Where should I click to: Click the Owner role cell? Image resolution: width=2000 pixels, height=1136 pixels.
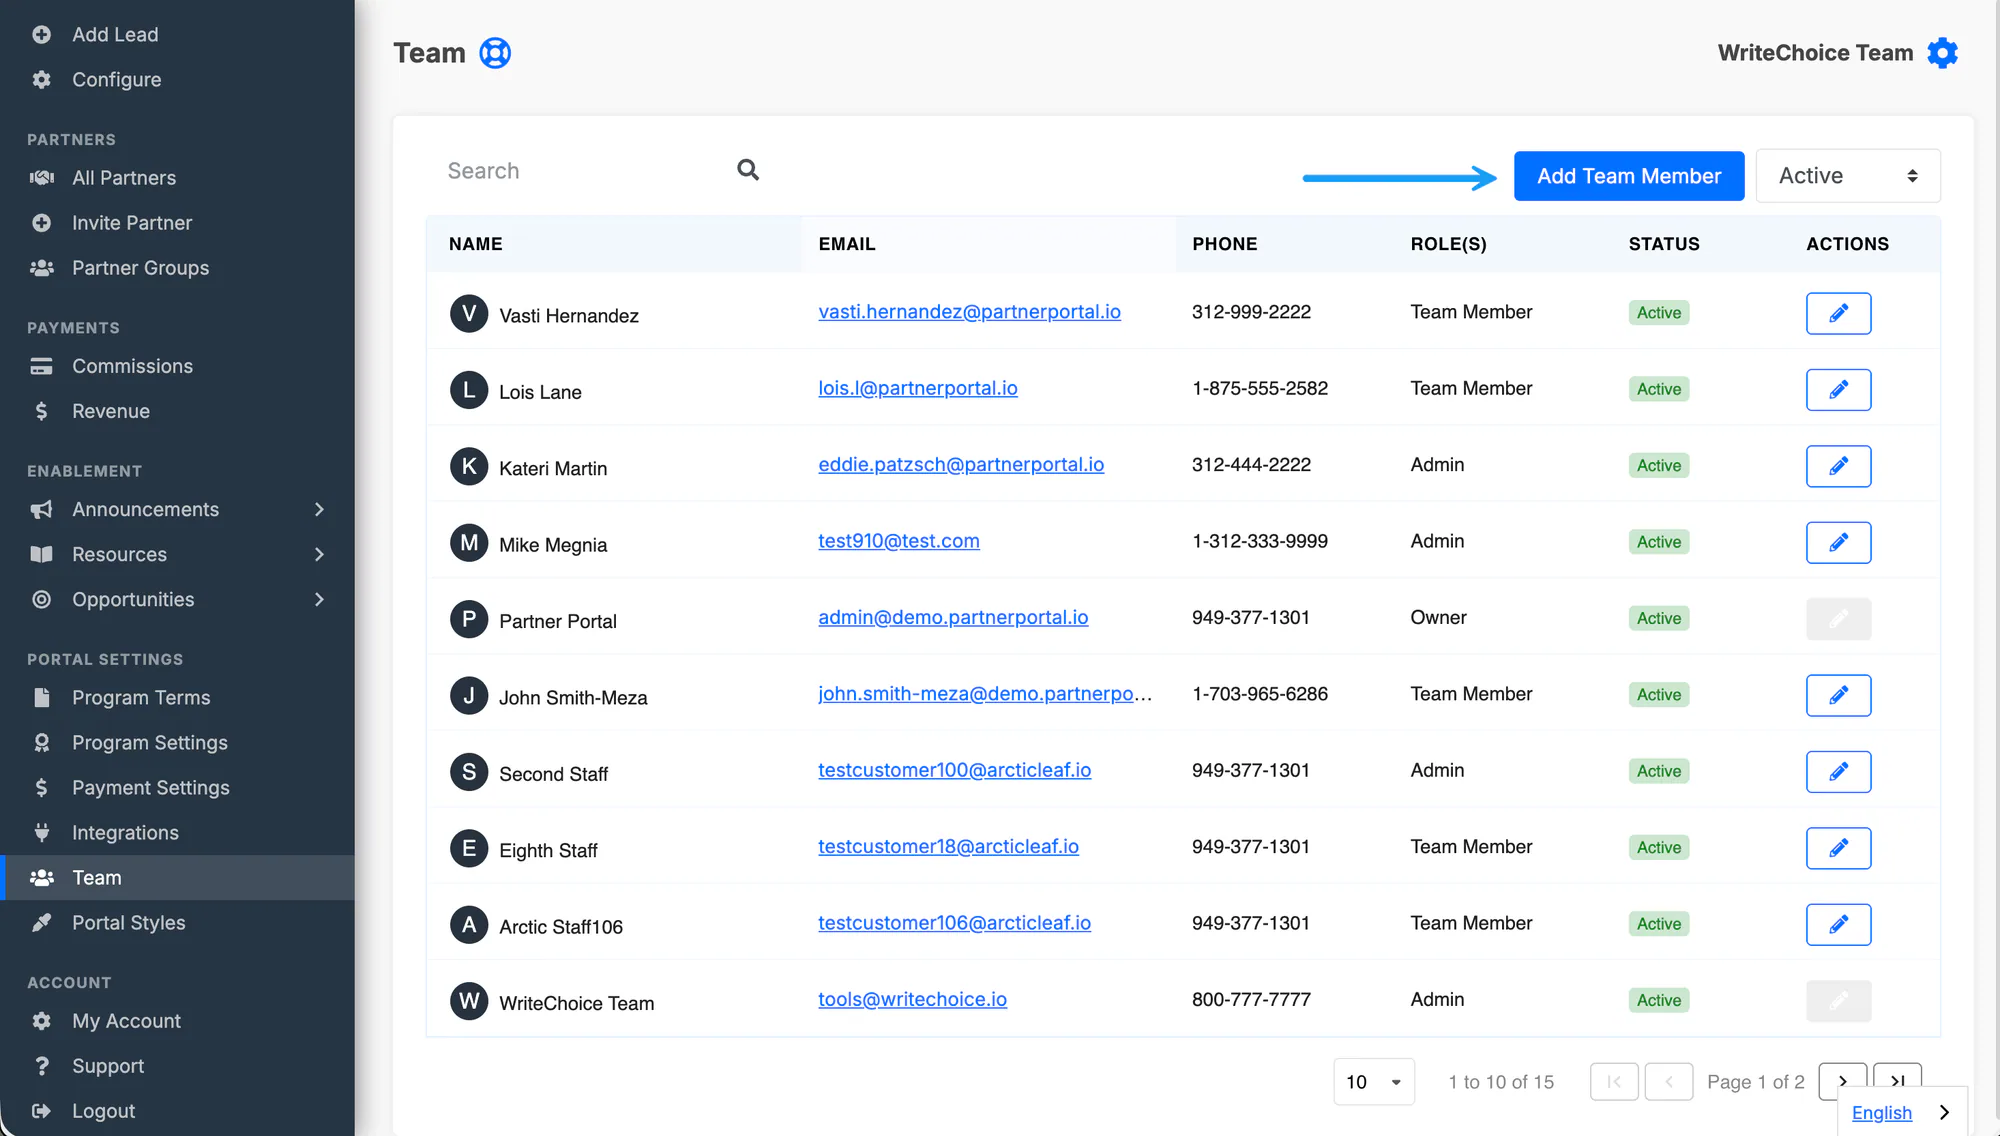pos(1438,618)
